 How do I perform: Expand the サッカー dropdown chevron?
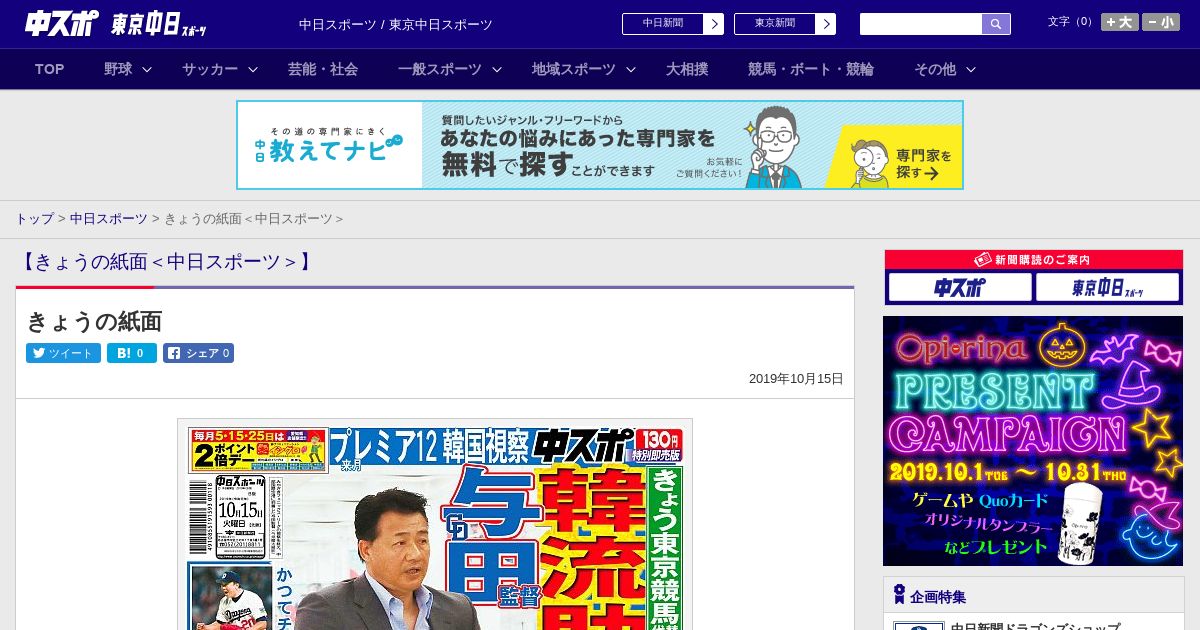(x=253, y=69)
